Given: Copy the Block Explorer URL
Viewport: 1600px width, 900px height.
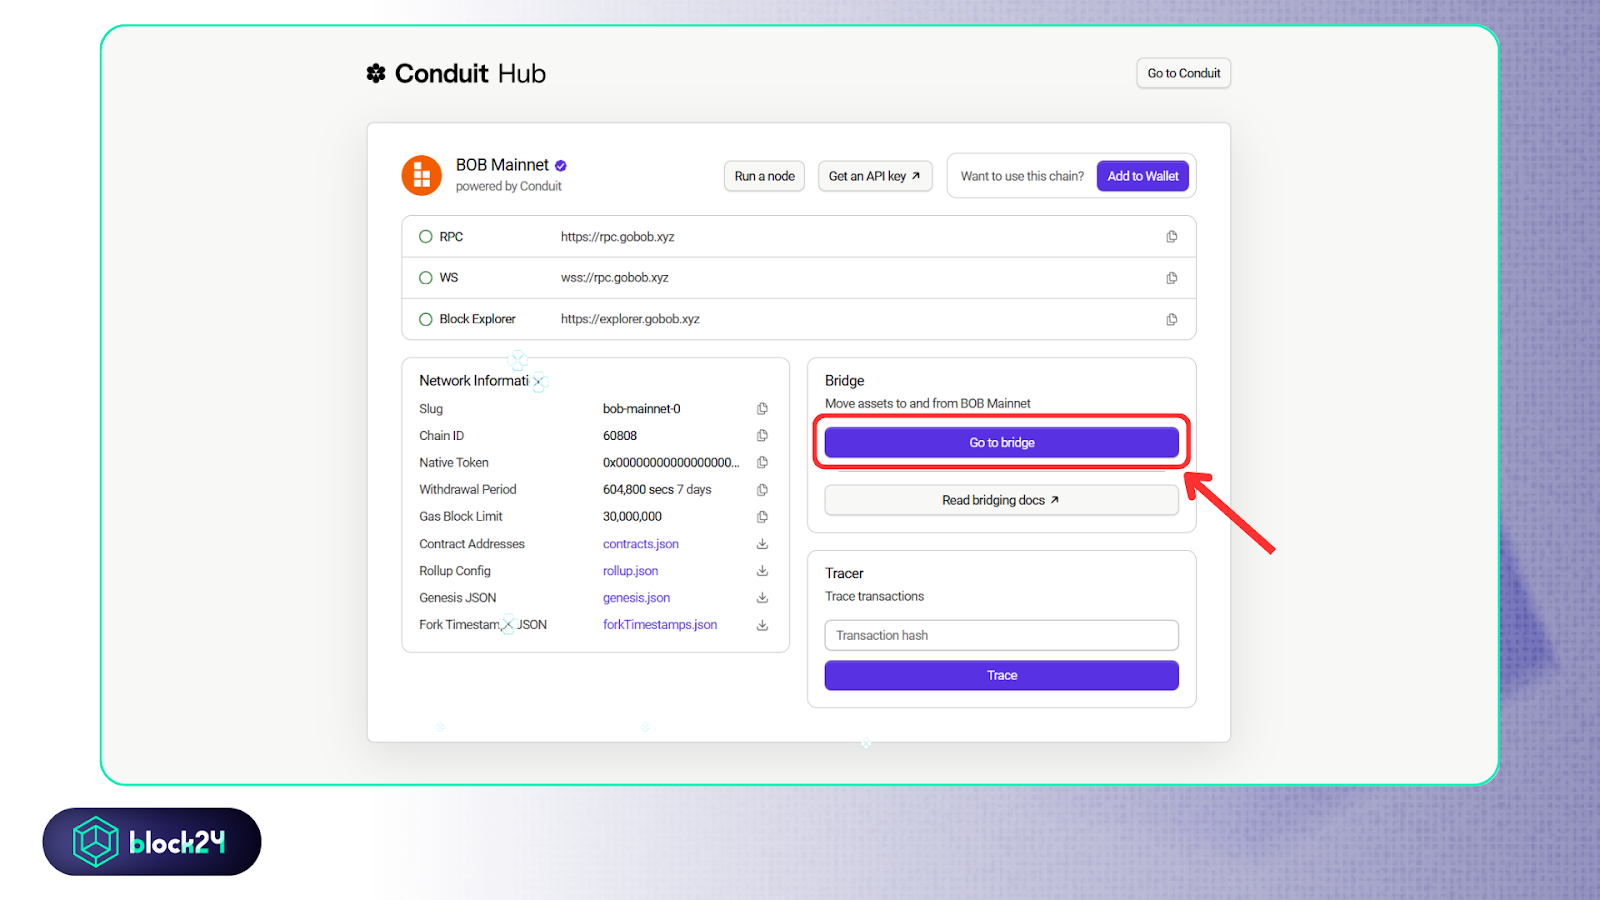Looking at the screenshot, I should [x=1171, y=320].
